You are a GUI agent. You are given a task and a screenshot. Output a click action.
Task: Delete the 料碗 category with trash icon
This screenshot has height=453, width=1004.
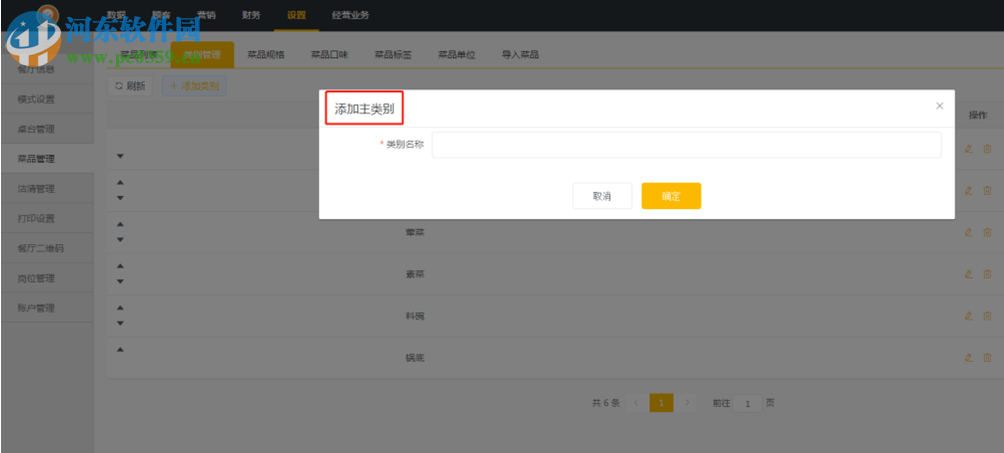pyautogui.click(x=987, y=315)
